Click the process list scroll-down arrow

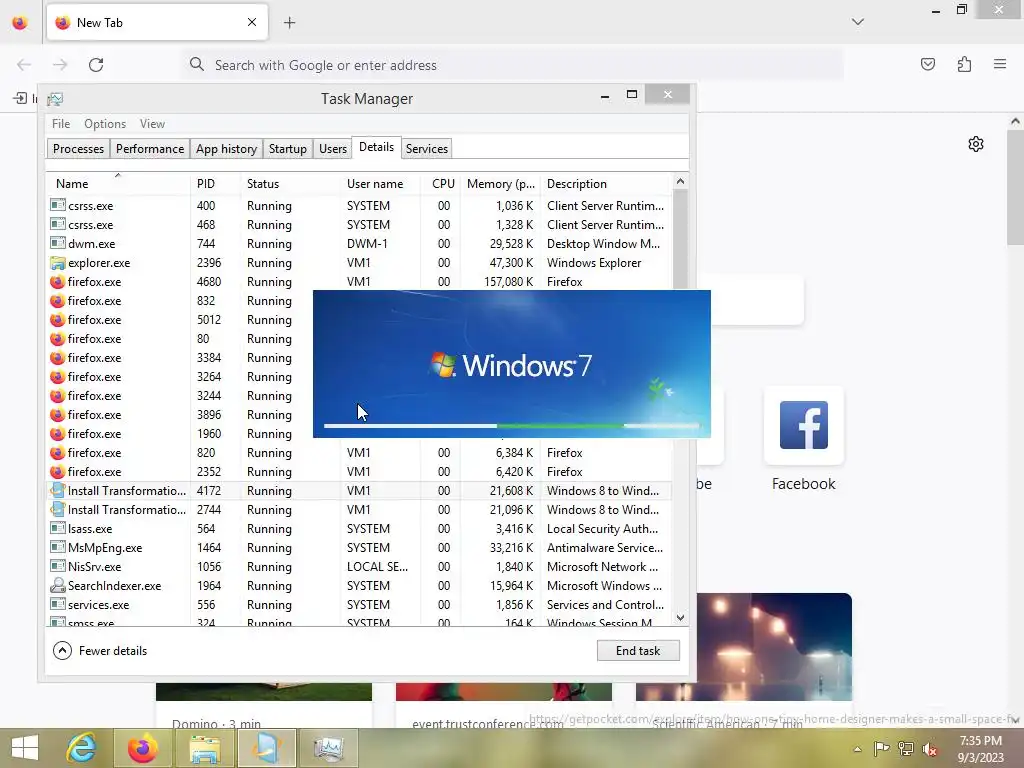pyautogui.click(x=680, y=617)
